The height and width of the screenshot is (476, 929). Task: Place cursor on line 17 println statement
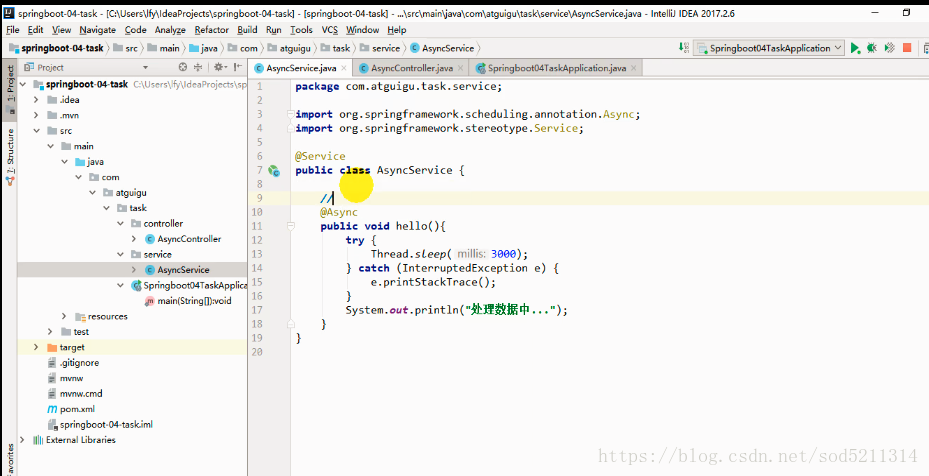pos(456,310)
